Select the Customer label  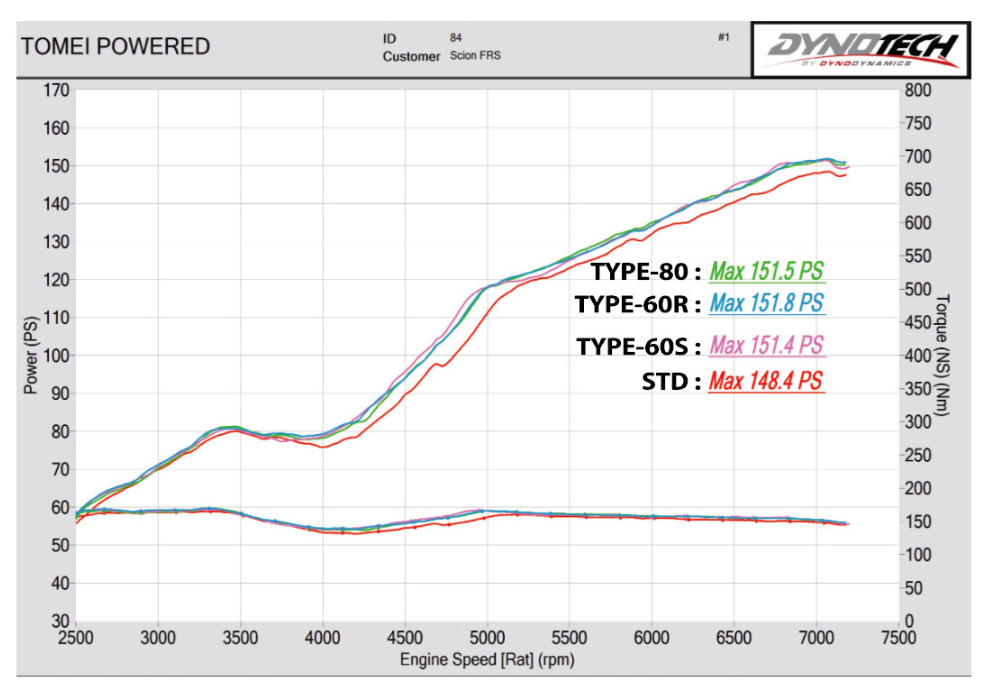point(411,57)
